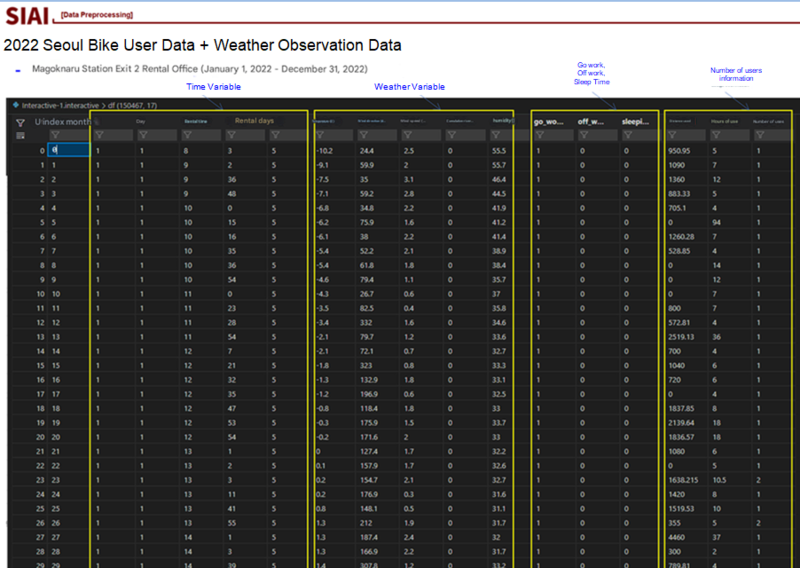Screen dimensions: 800x568
Task: Select the 950.95 distance cell in first row
Action: tap(681, 150)
